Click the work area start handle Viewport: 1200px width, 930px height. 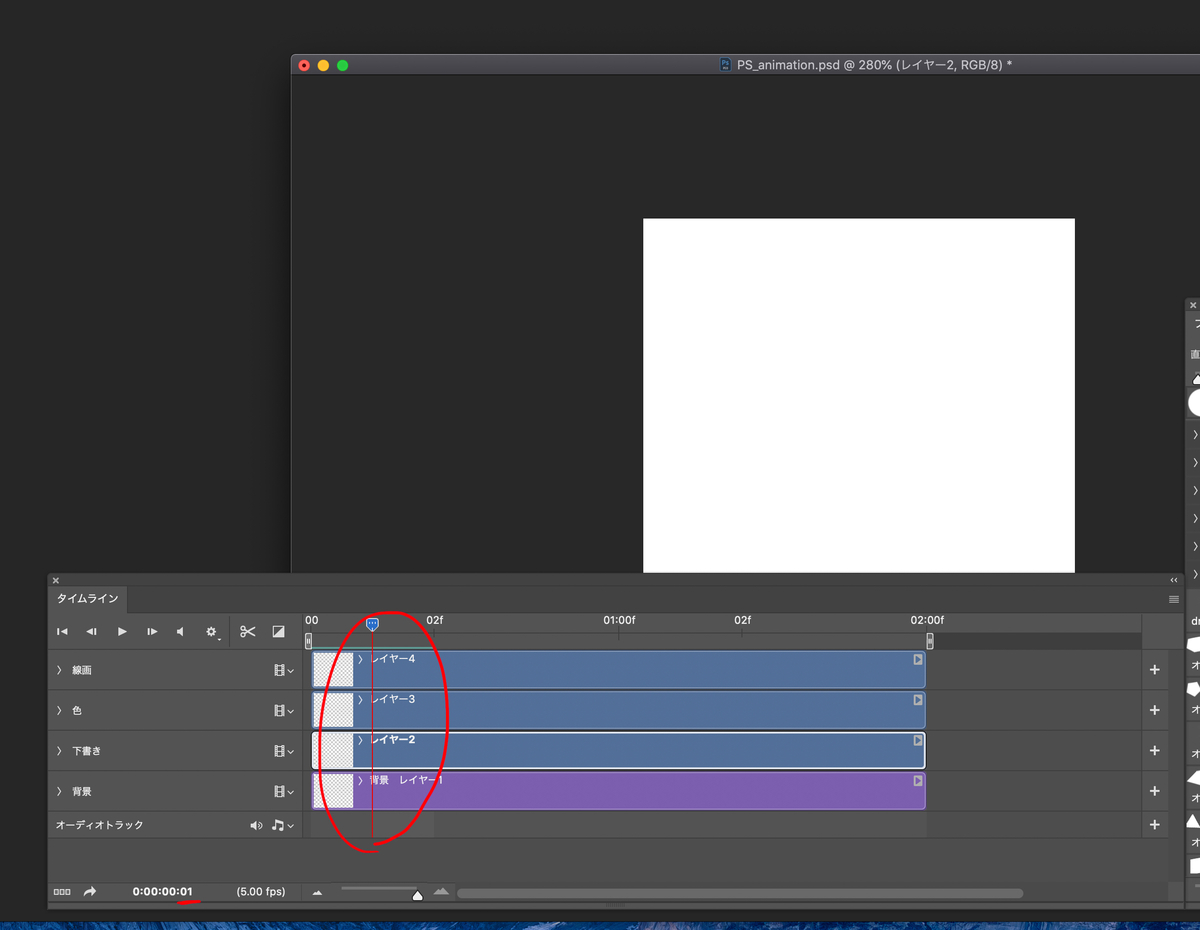308,641
